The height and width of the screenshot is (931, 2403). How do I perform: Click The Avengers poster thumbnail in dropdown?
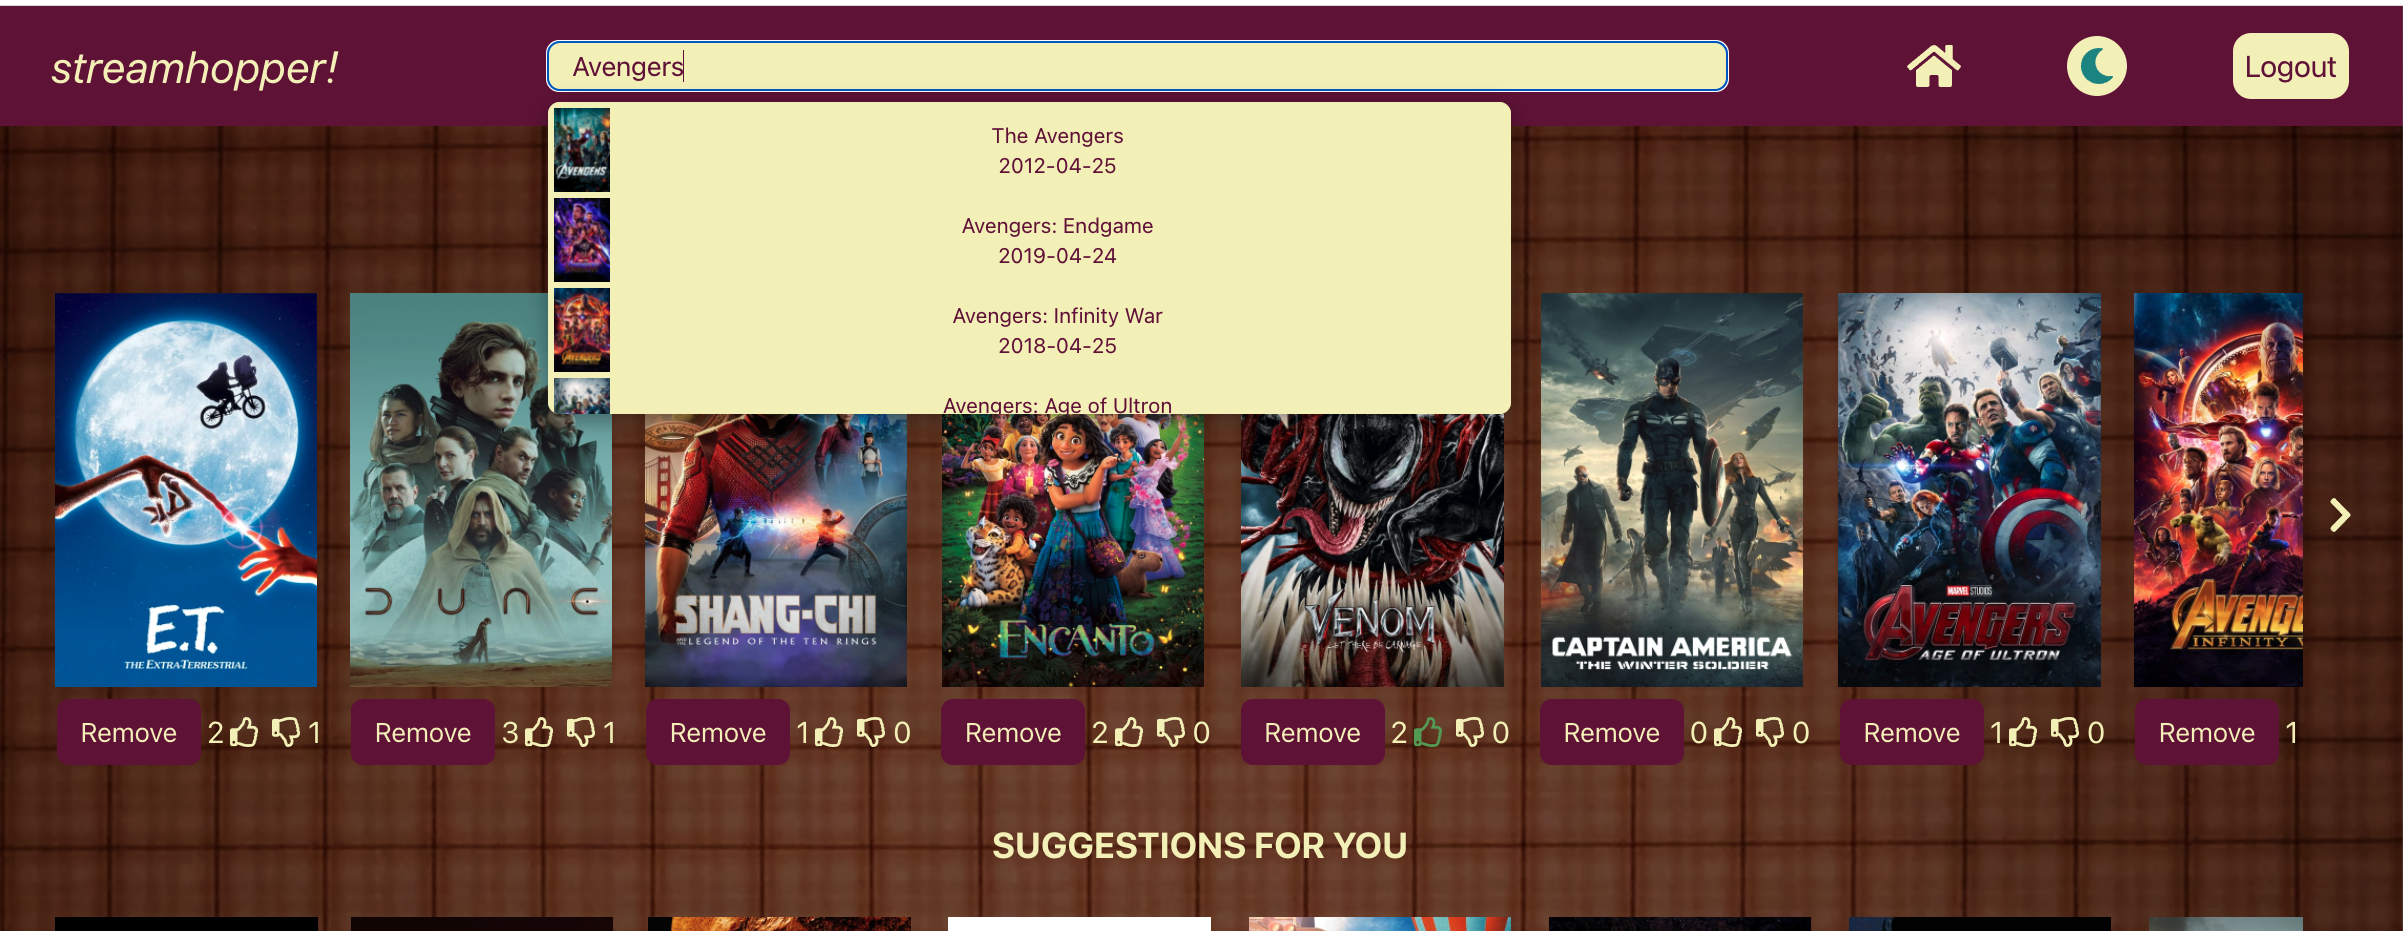pyautogui.click(x=582, y=150)
